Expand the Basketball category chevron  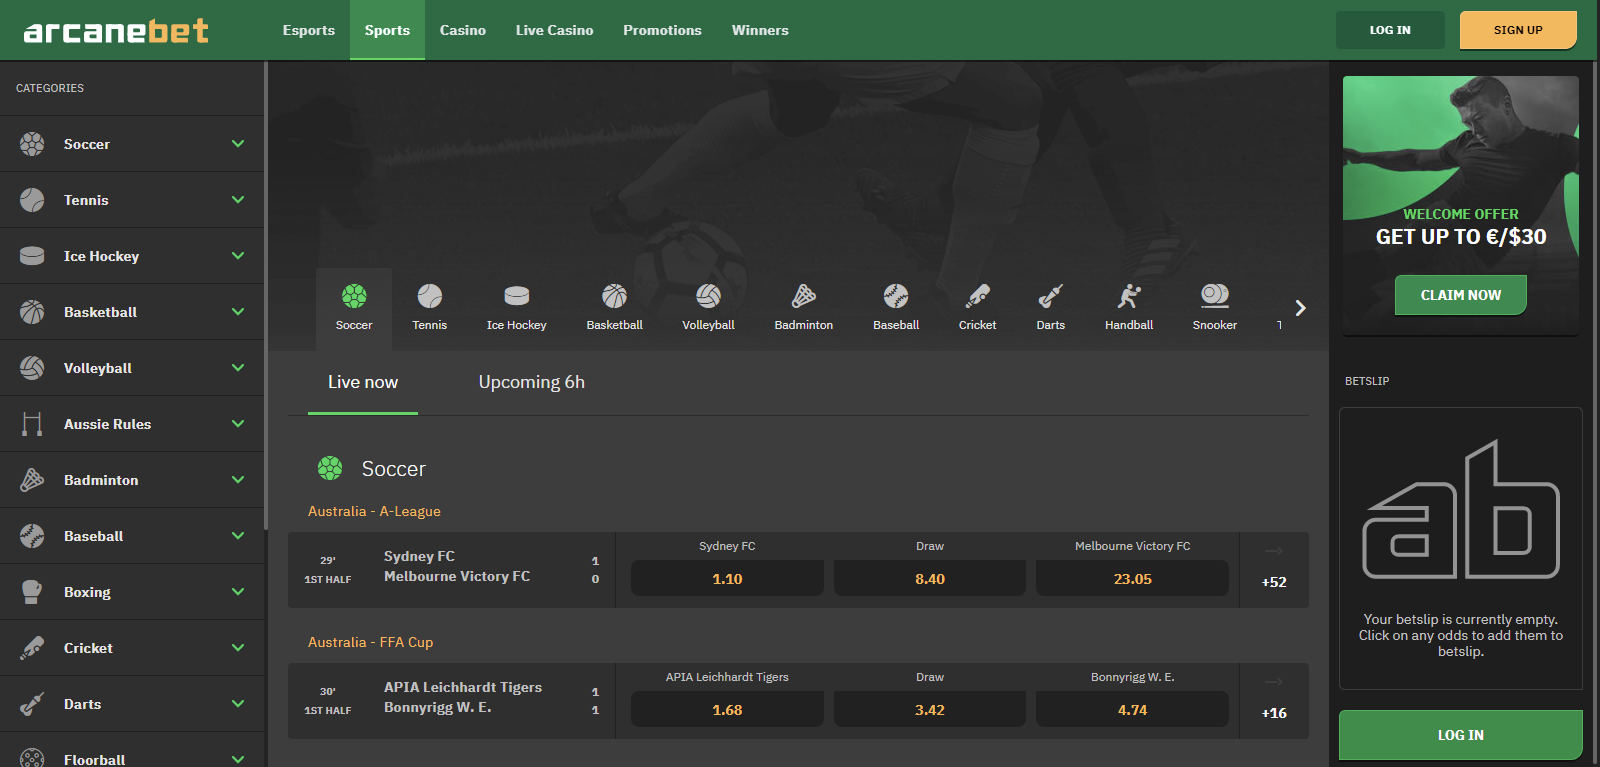coord(238,312)
